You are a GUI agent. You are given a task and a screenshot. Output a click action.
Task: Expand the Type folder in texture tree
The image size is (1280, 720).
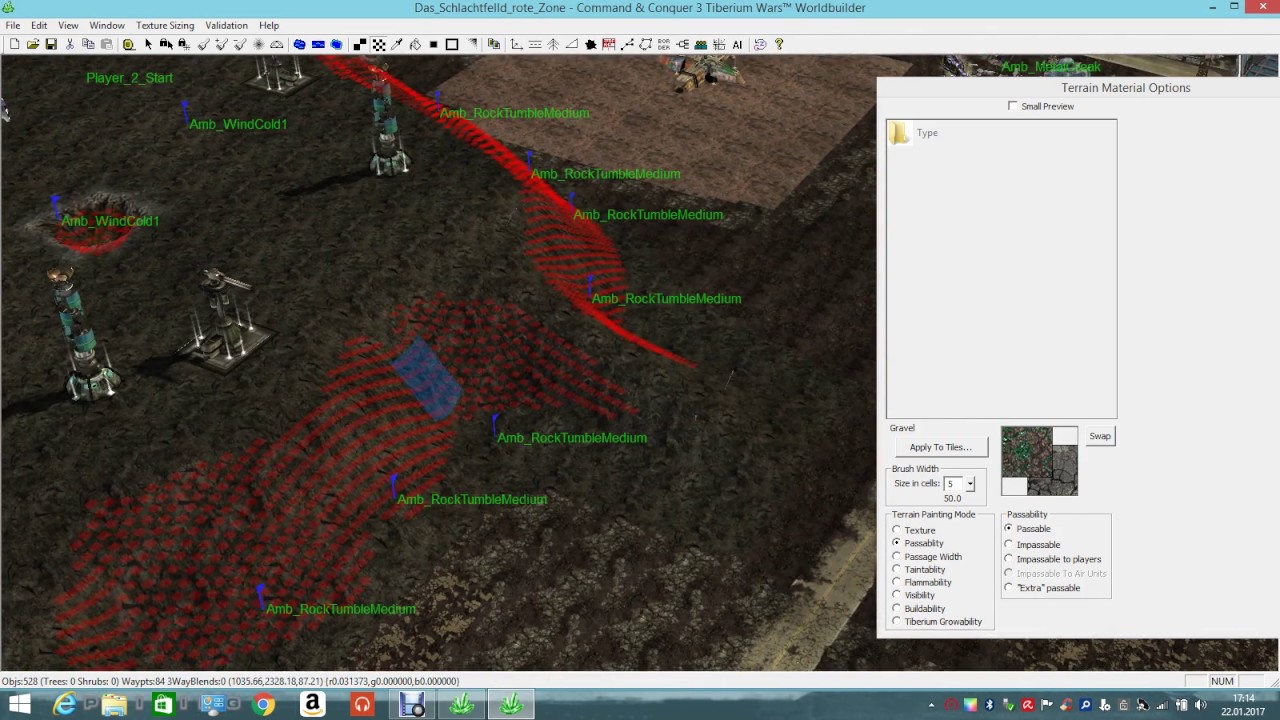[x=899, y=133]
